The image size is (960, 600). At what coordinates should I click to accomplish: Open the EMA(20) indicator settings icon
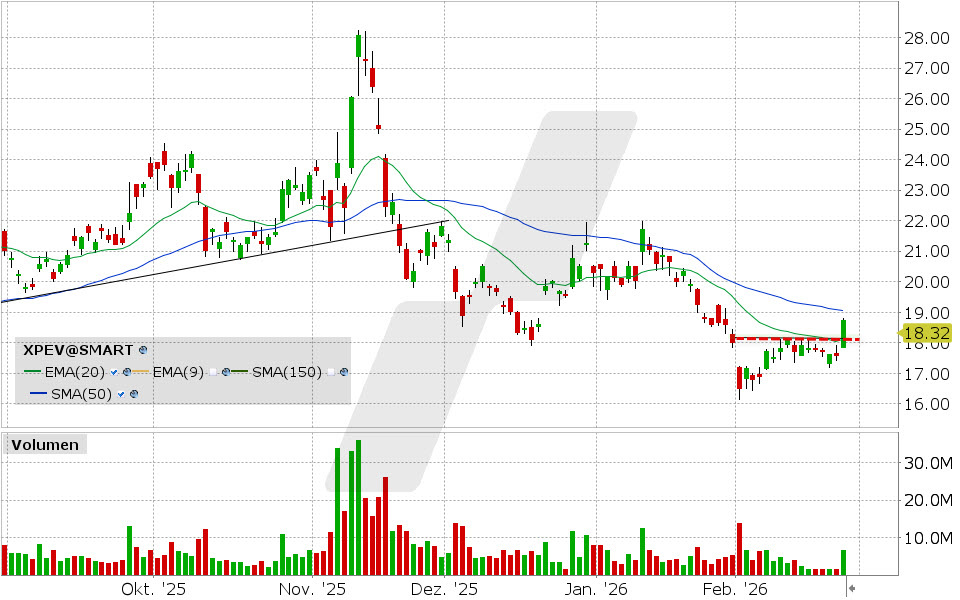coord(126,372)
